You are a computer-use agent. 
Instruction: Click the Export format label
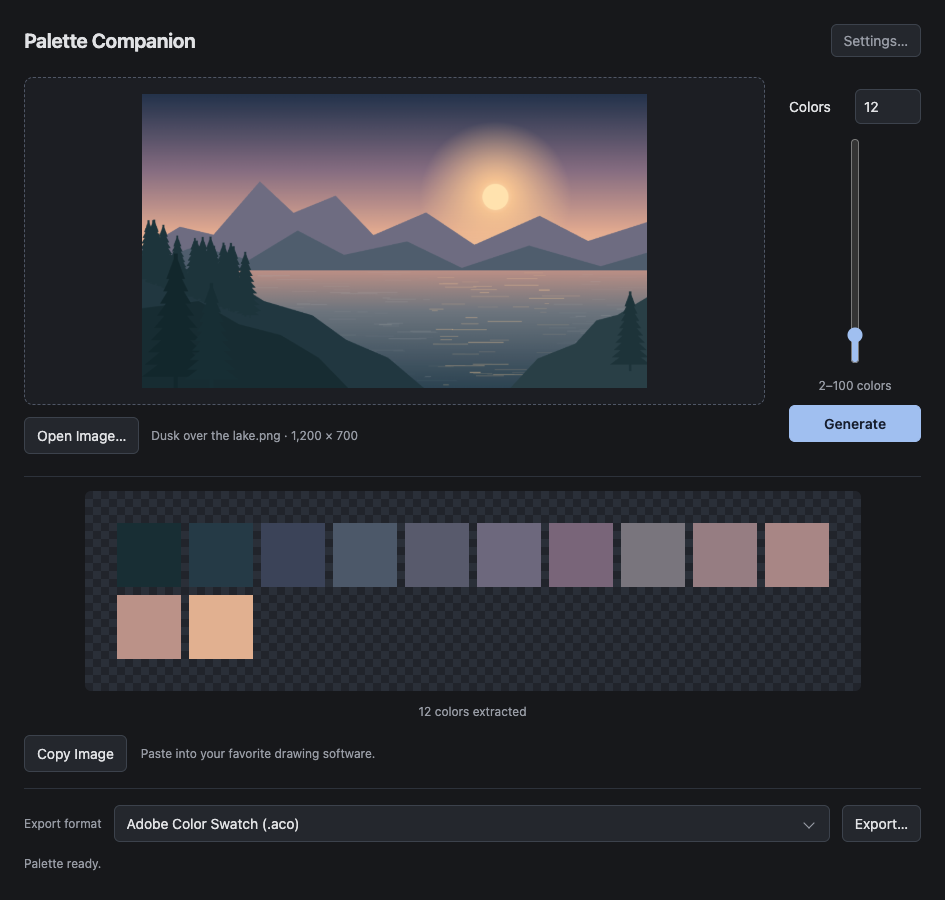coord(63,823)
